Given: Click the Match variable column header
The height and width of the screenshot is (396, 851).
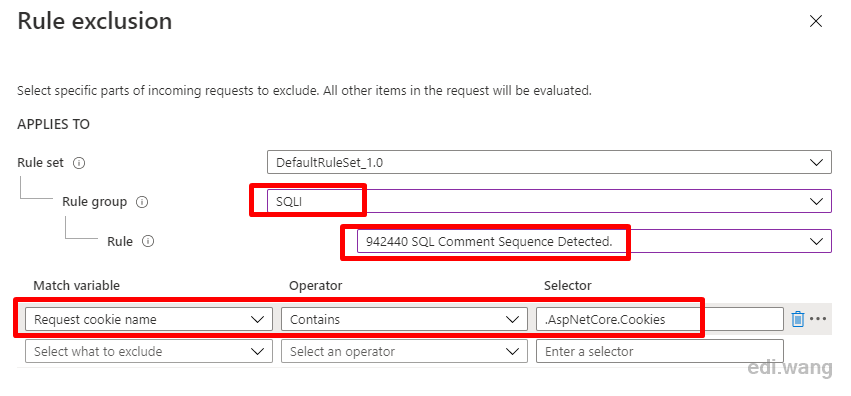Looking at the screenshot, I should point(77,285).
